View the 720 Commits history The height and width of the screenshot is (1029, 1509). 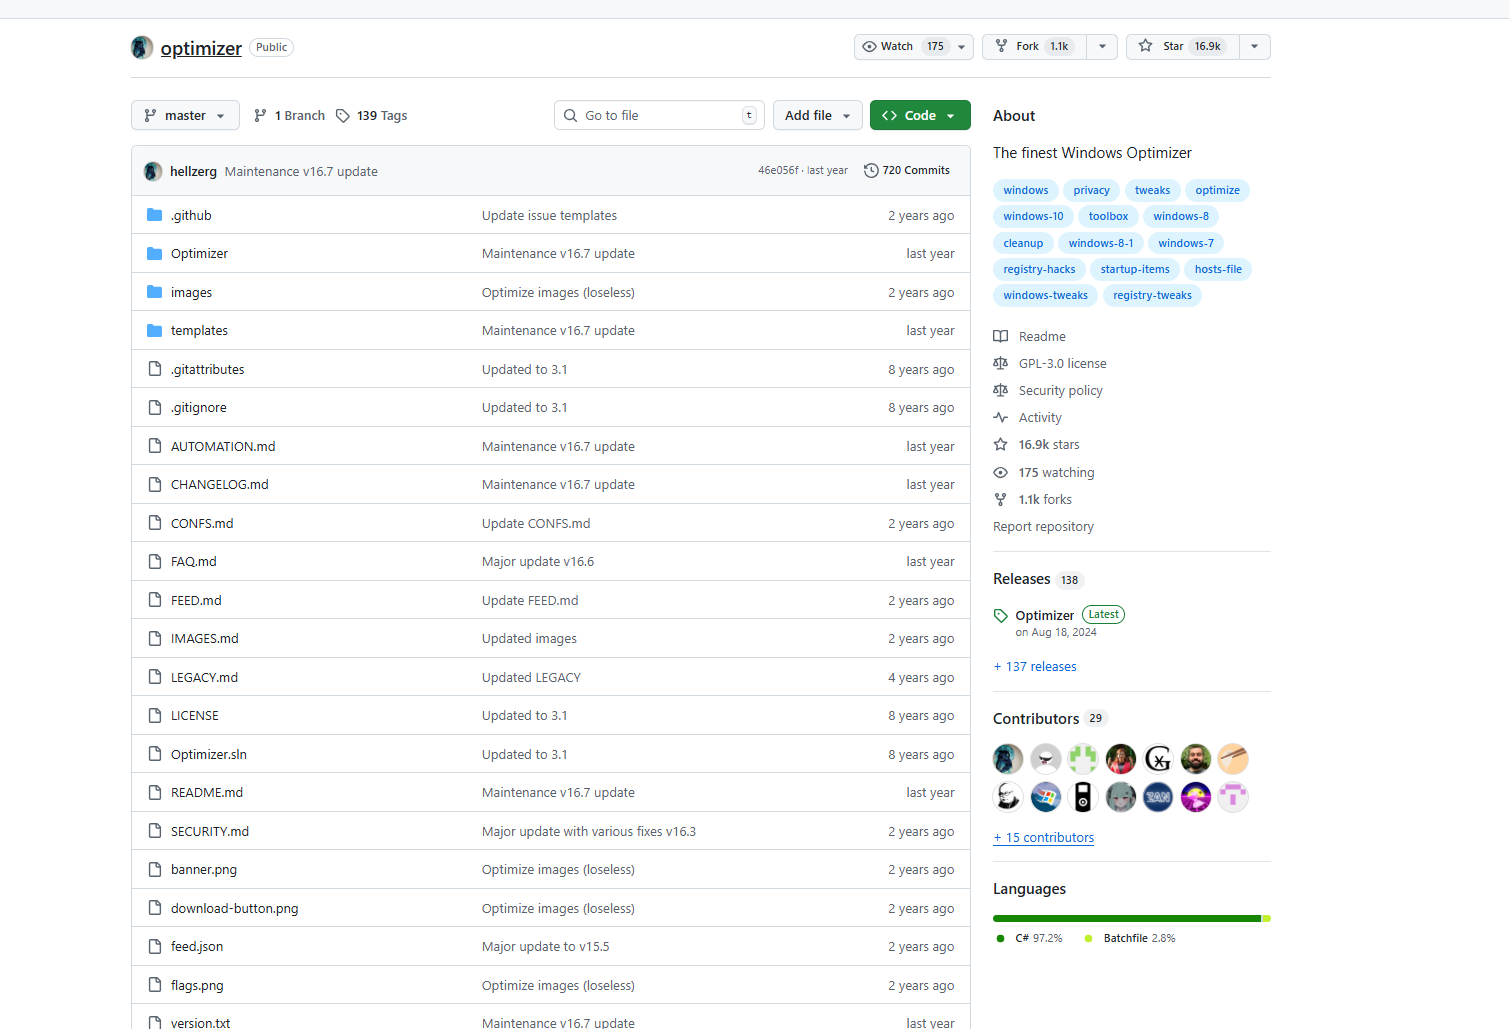[907, 171]
